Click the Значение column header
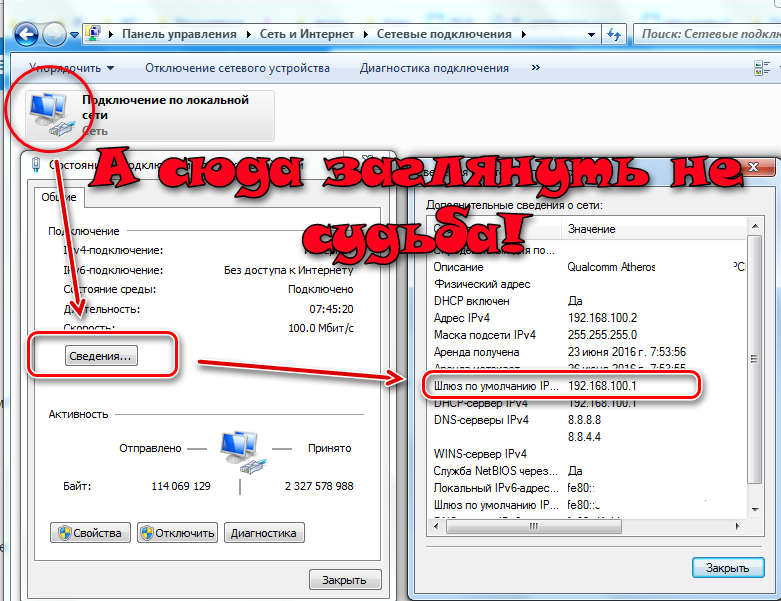781x601 pixels. 591,229
